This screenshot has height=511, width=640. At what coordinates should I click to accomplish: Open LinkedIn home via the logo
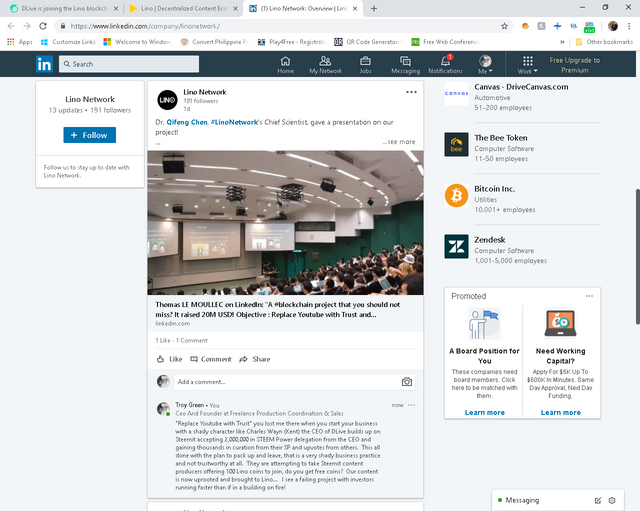click(x=44, y=64)
